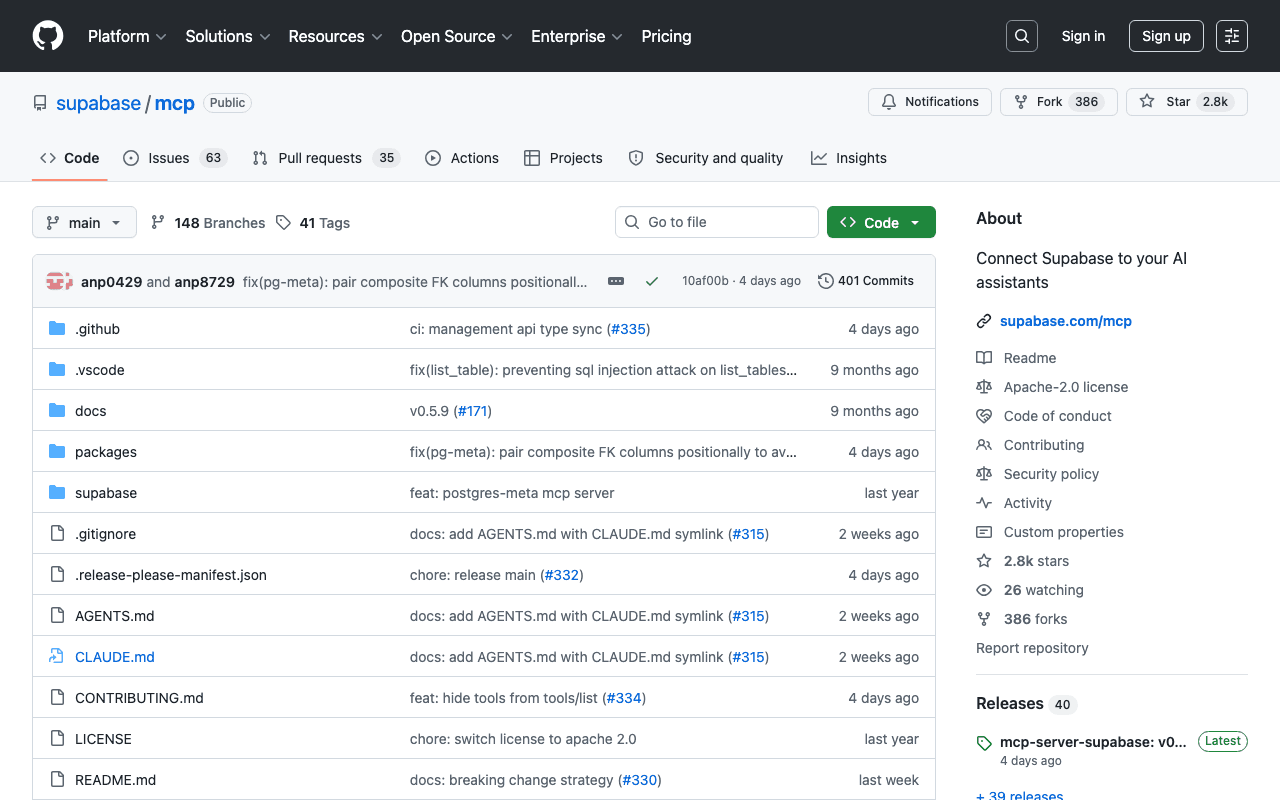Open Apache-2.0 license link
The image size is (1280, 800).
tap(1052, 387)
